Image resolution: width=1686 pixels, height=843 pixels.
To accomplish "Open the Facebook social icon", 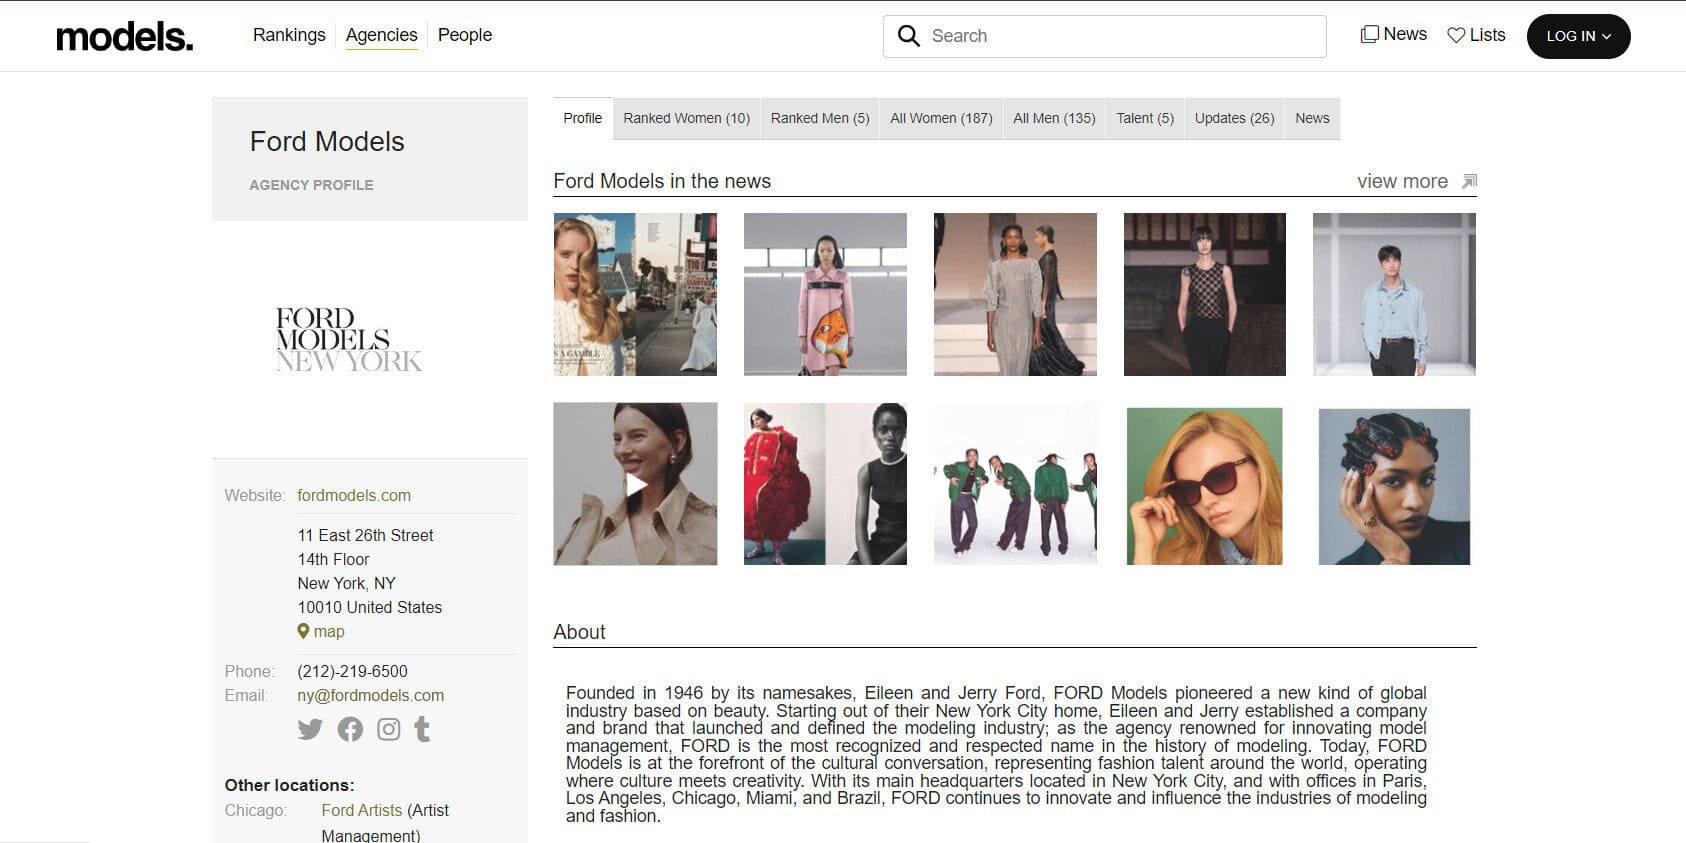I will click(350, 729).
